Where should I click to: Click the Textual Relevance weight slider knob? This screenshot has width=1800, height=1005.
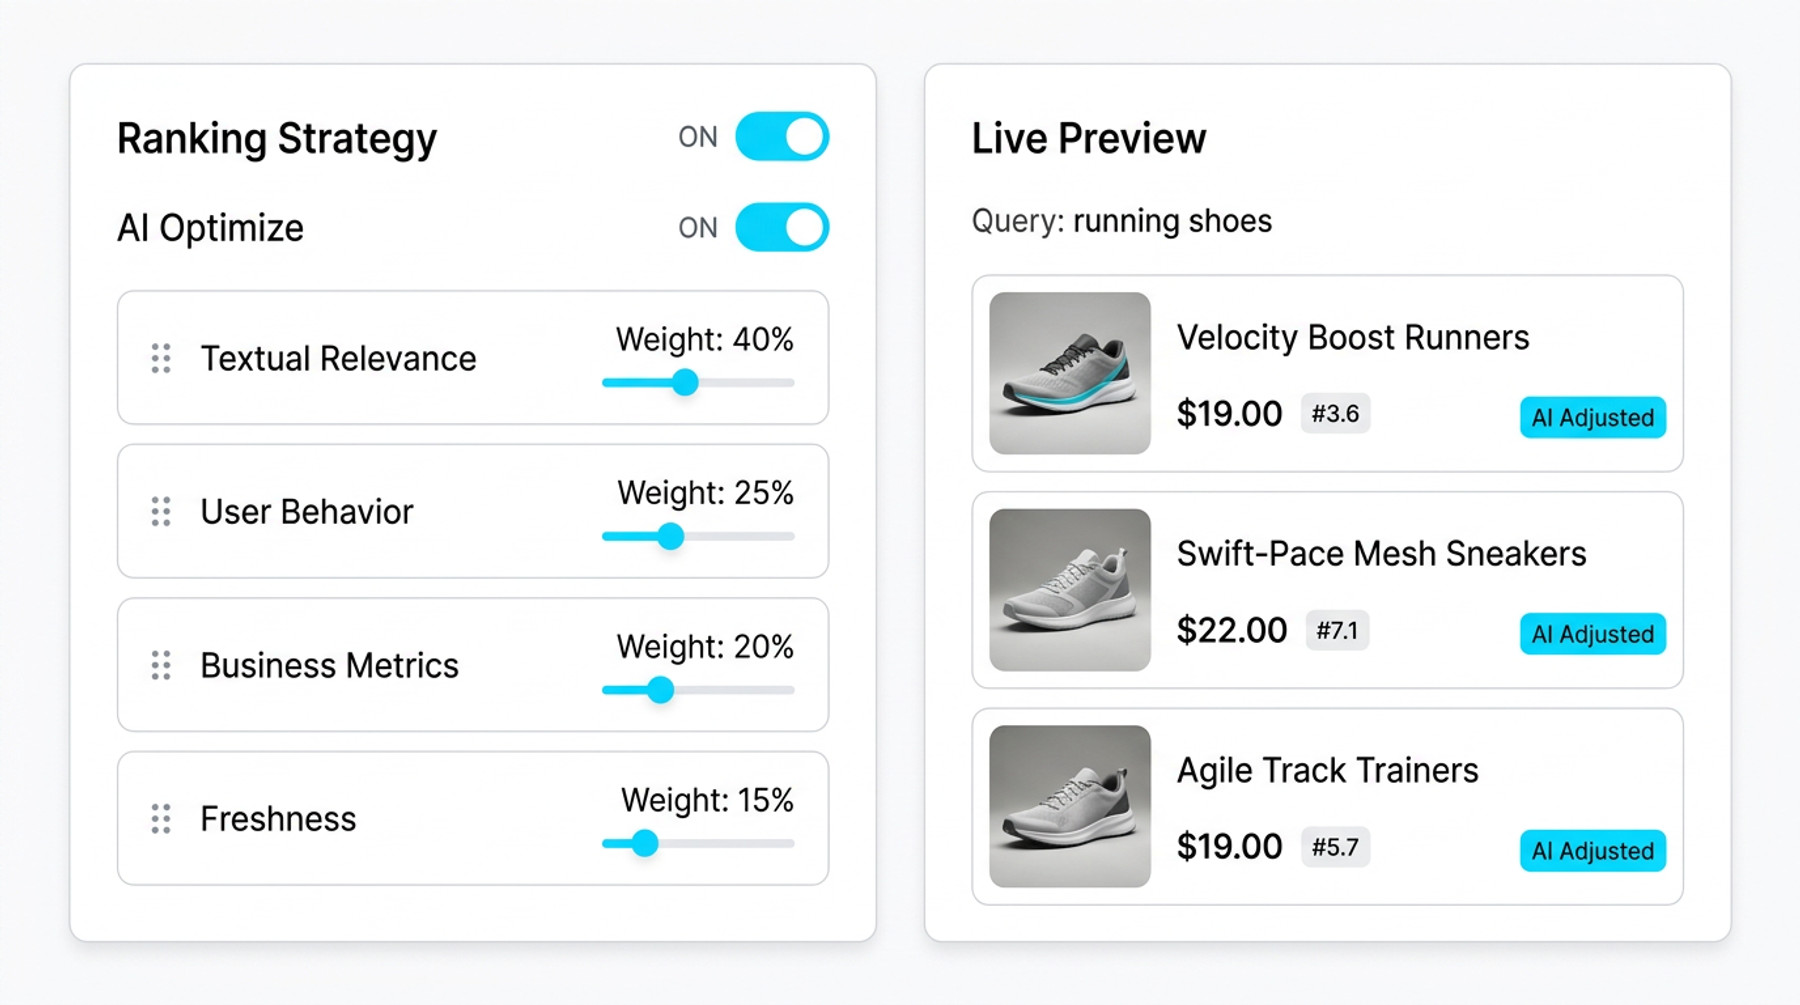click(685, 382)
